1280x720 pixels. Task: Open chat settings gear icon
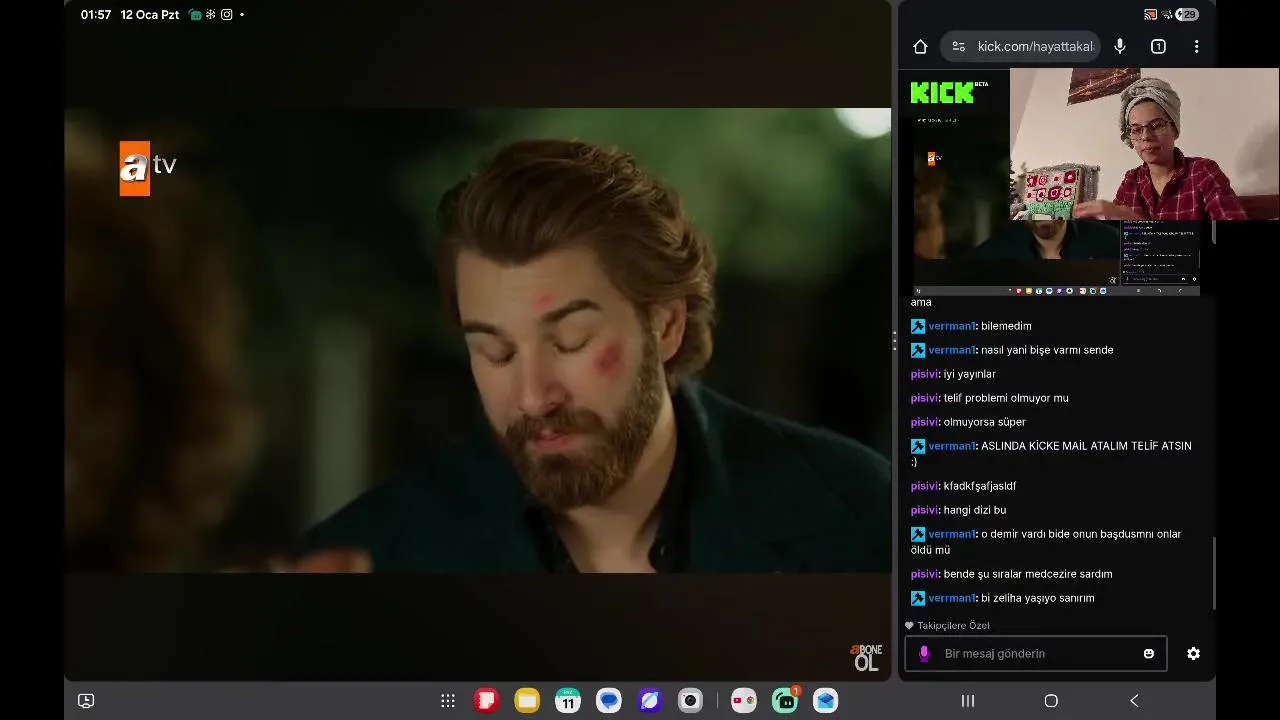click(x=1193, y=653)
